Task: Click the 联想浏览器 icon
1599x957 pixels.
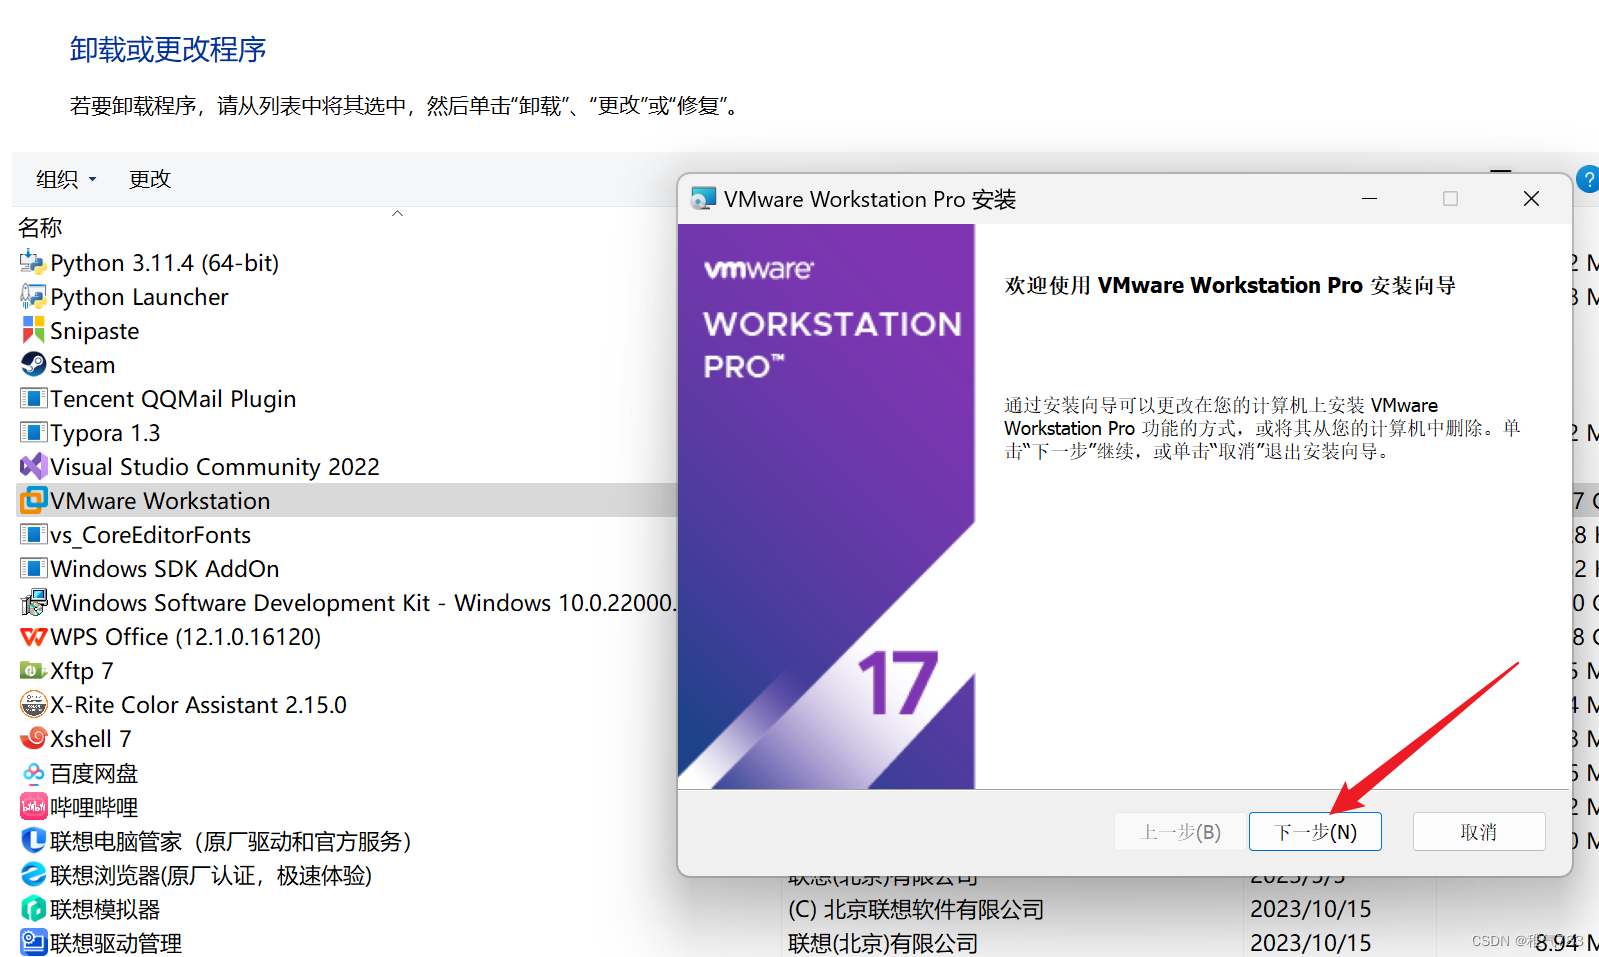Action: (33, 874)
